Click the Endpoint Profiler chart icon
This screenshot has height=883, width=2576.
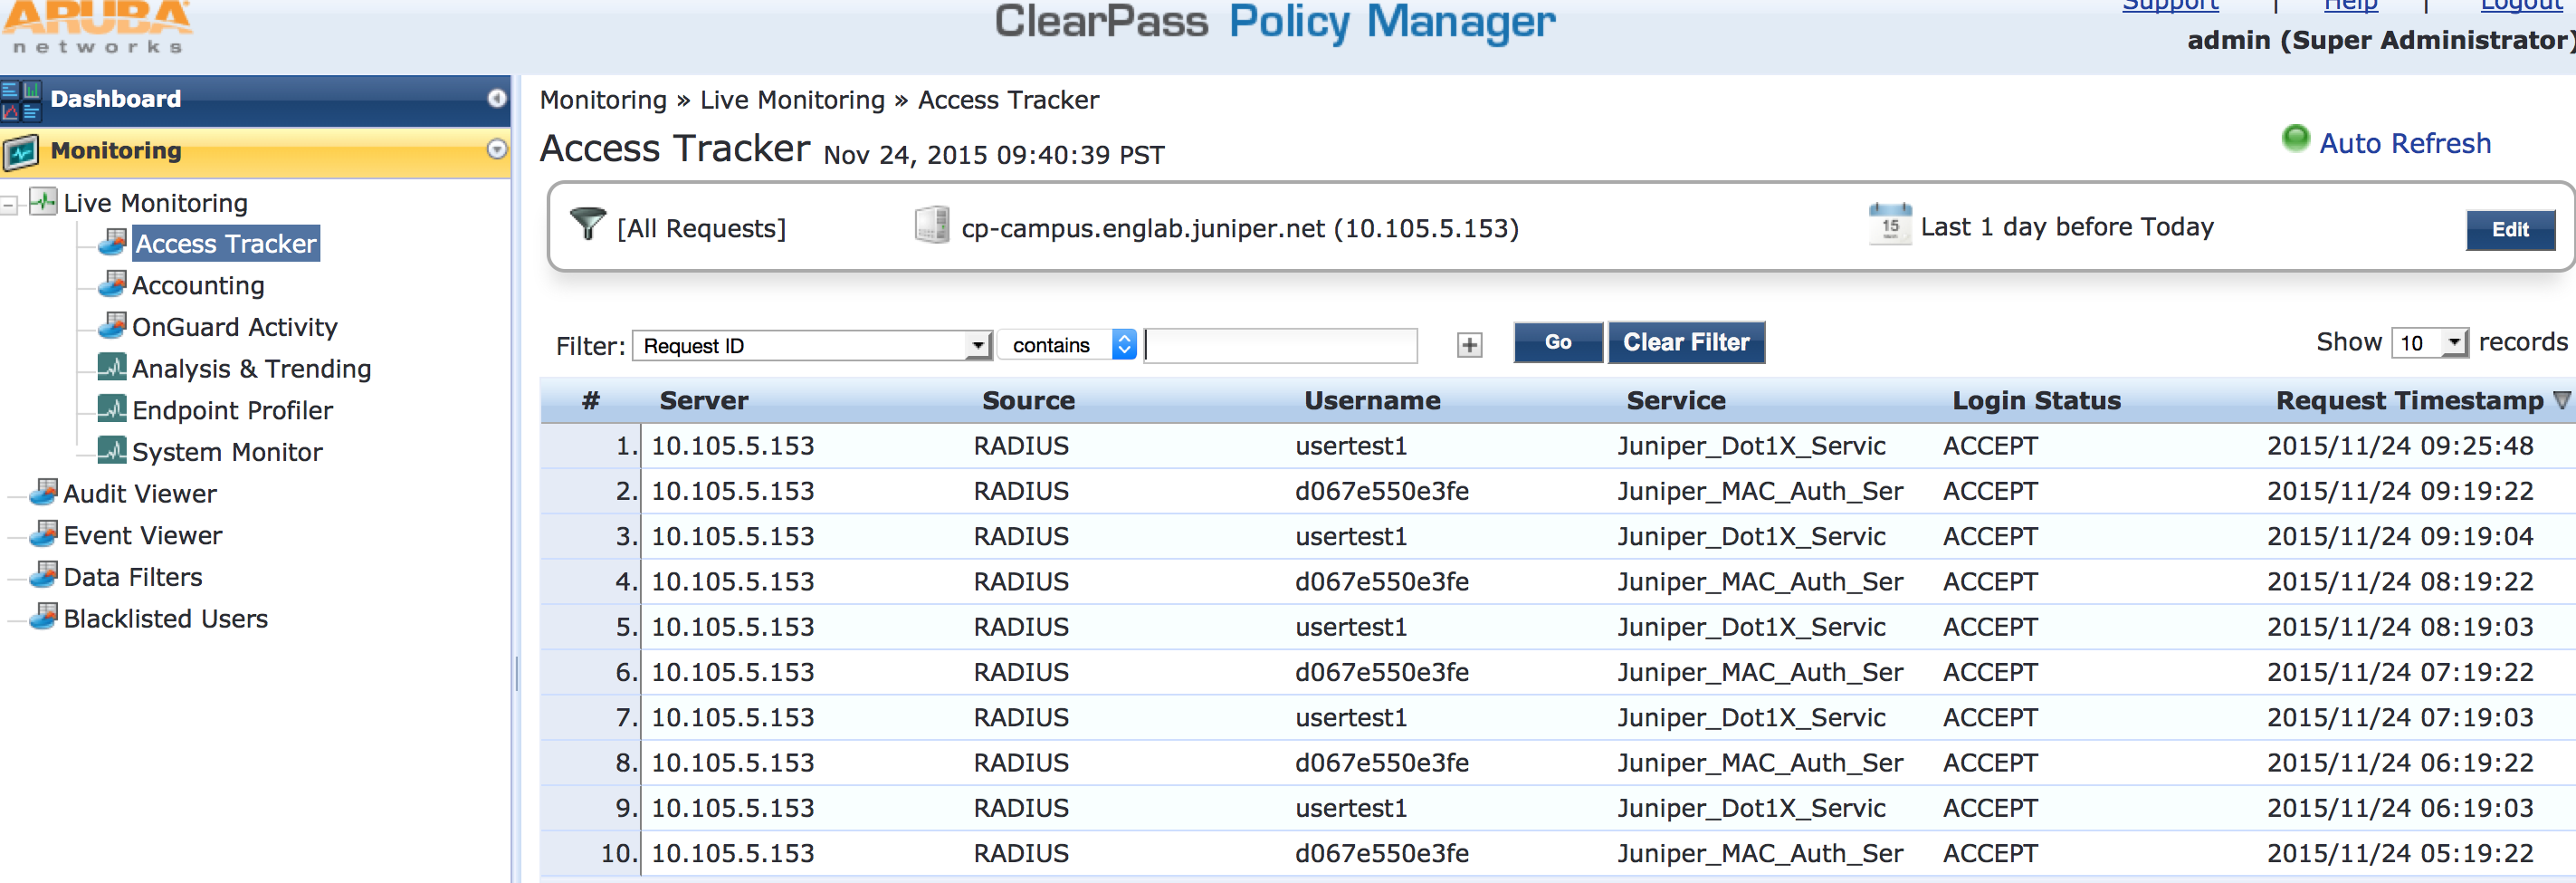(111, 409)
